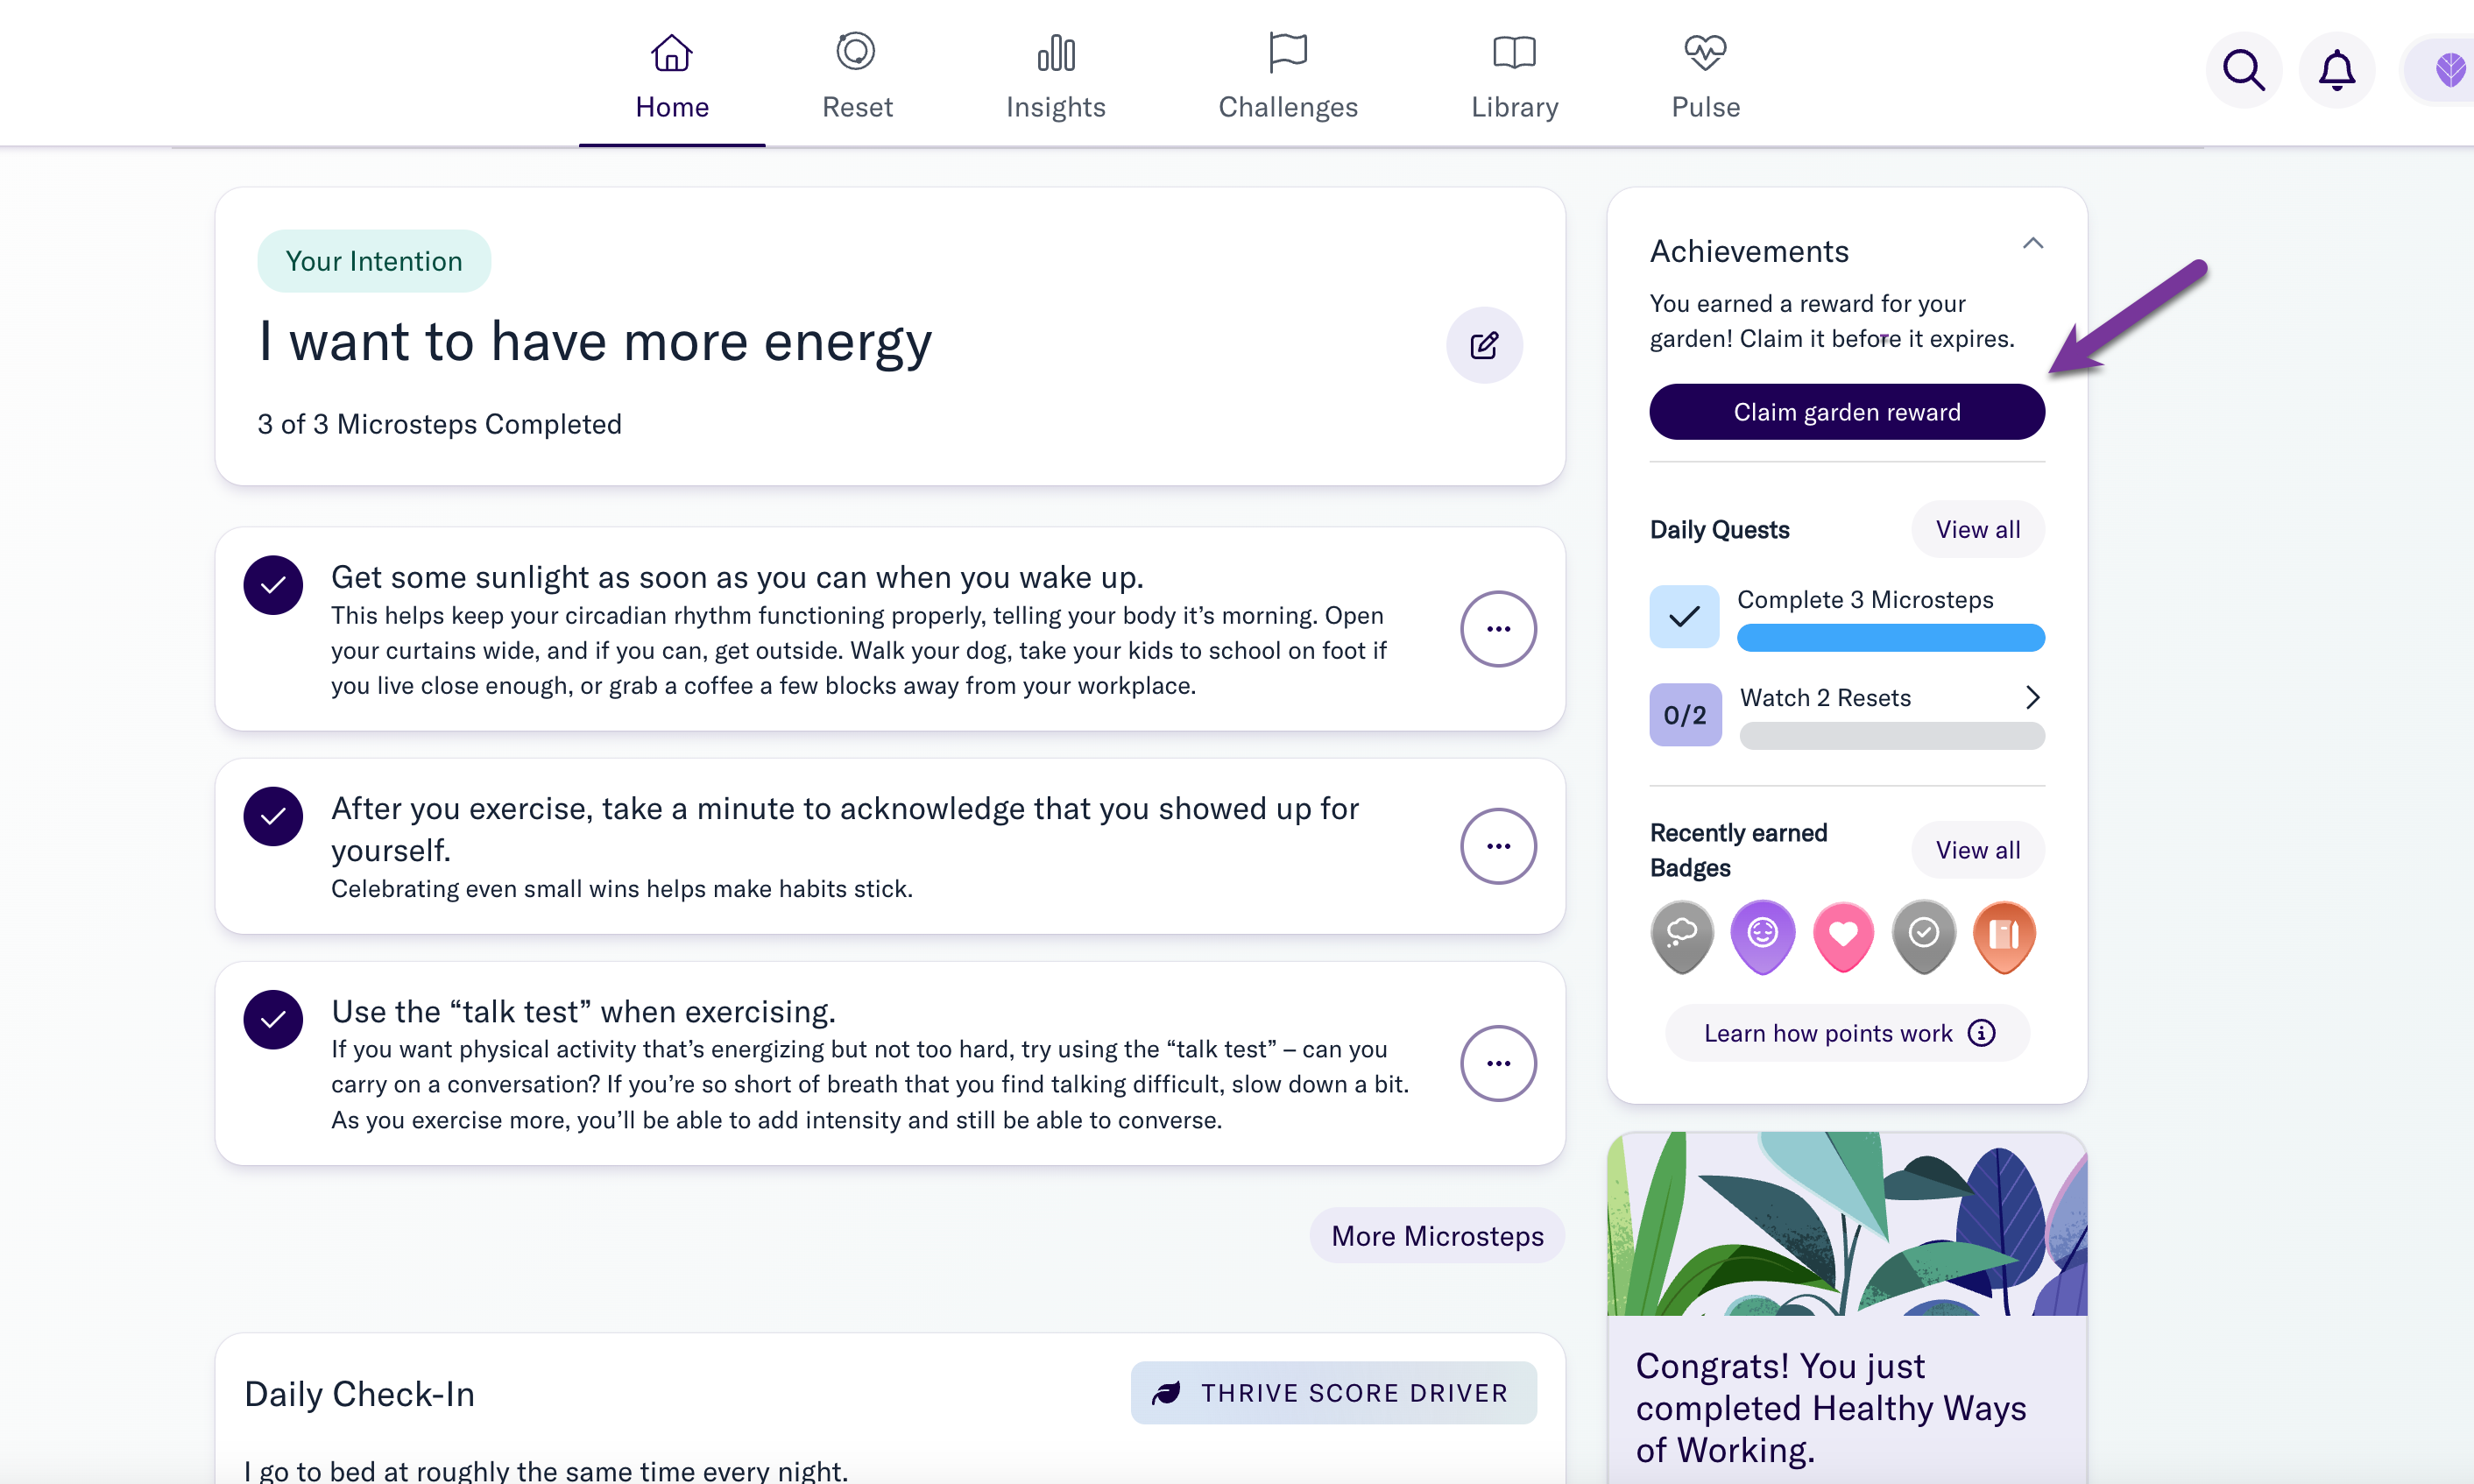Open the search magnifier icon
This screenshot has height=1484, width=2474.
(2243, 70)
